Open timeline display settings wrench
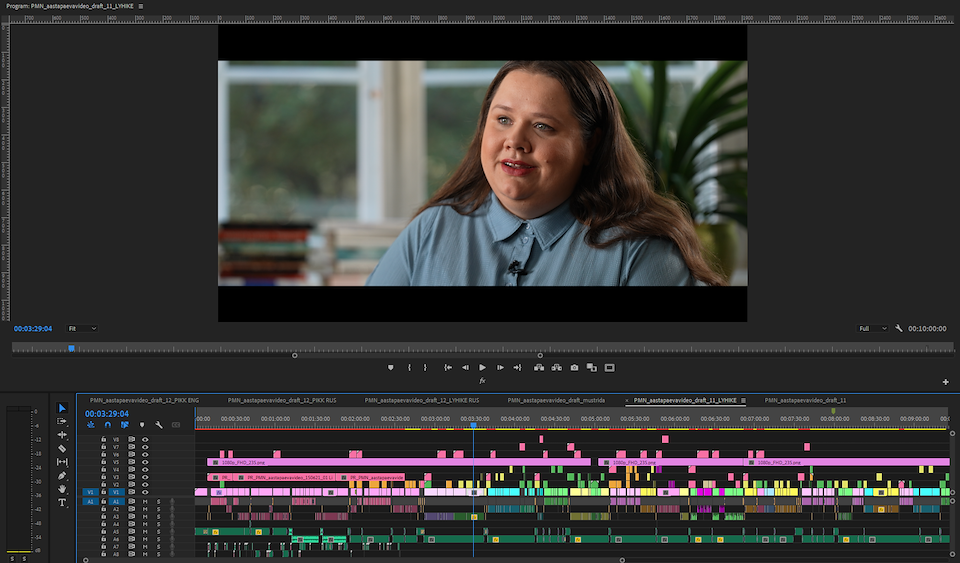Image resolution: width=960 pixels, height=563 pixels. 158,425
